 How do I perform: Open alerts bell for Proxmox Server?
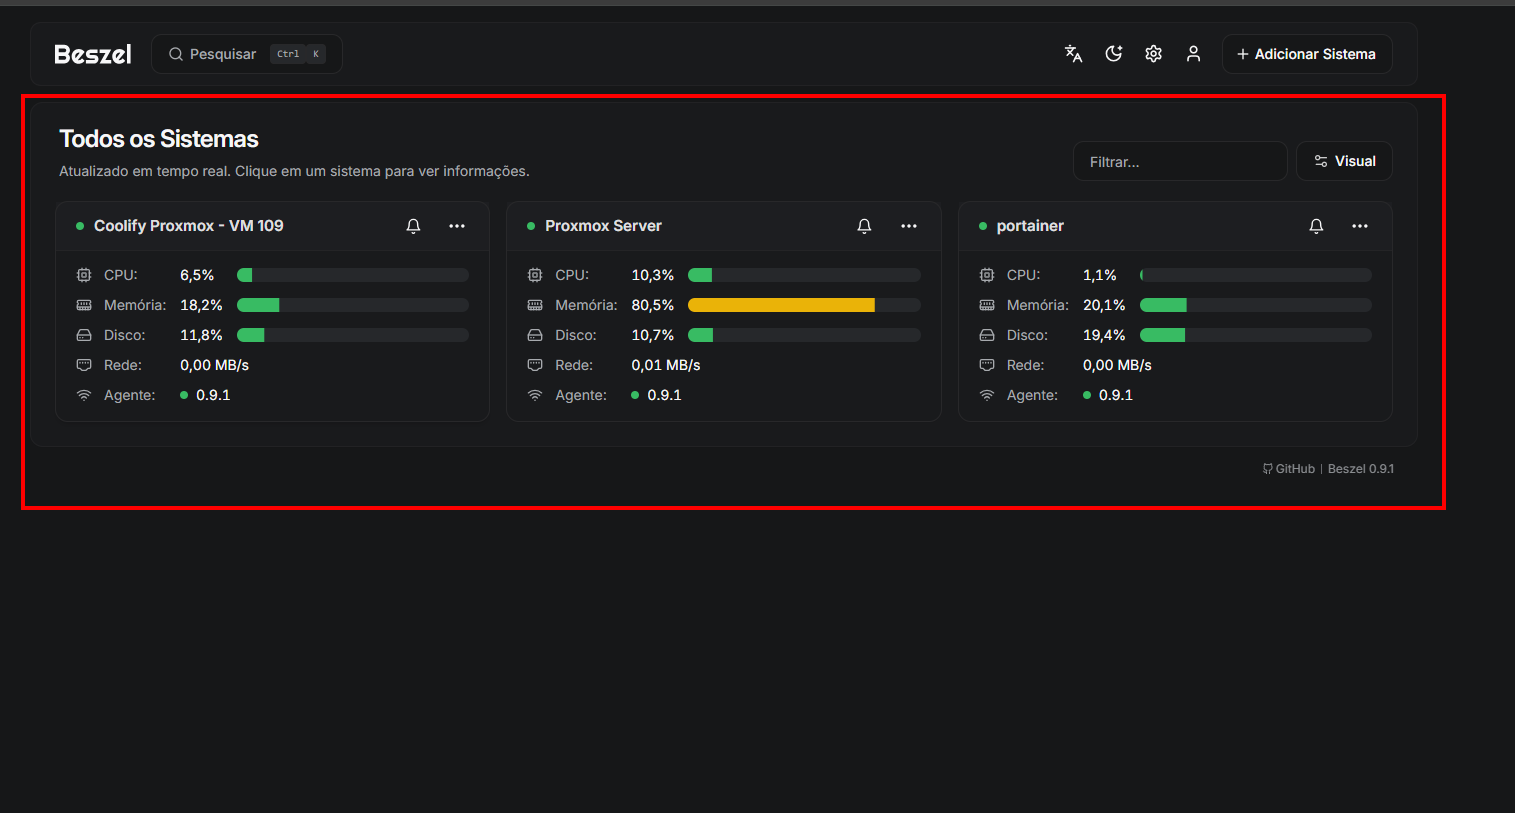864,226
